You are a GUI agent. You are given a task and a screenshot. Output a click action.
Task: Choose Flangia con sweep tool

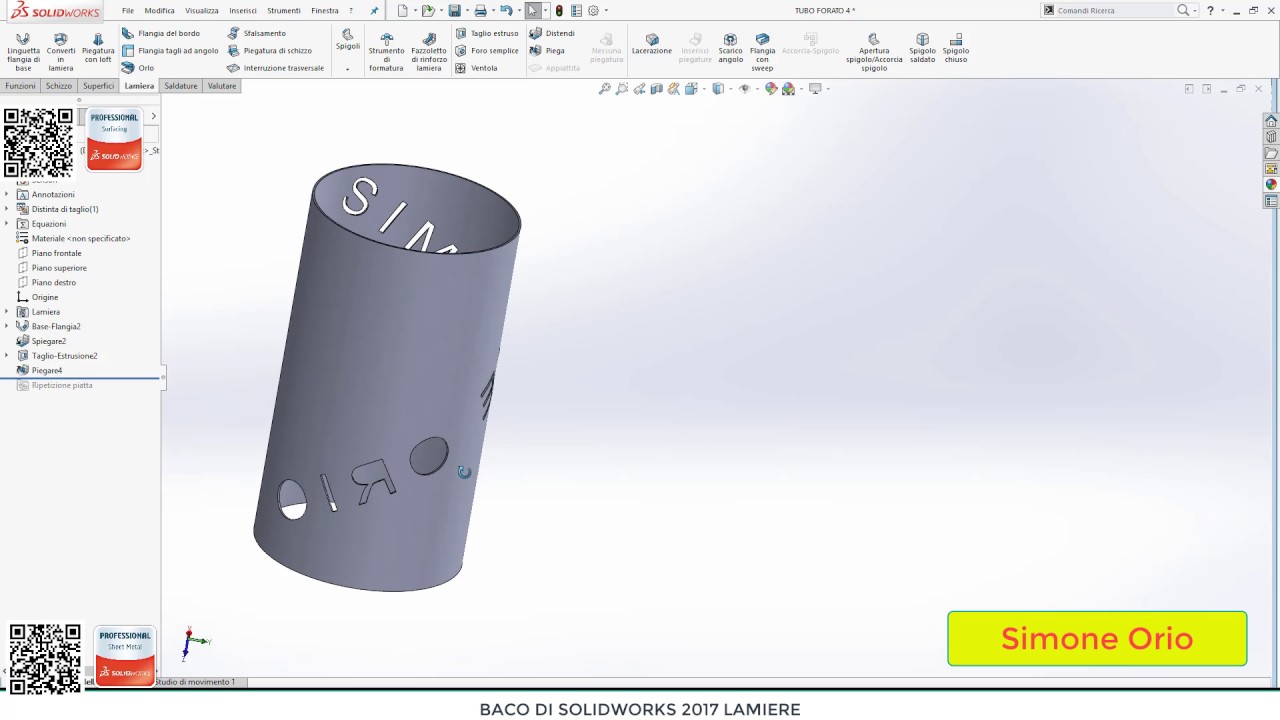(x=762, y=51)
